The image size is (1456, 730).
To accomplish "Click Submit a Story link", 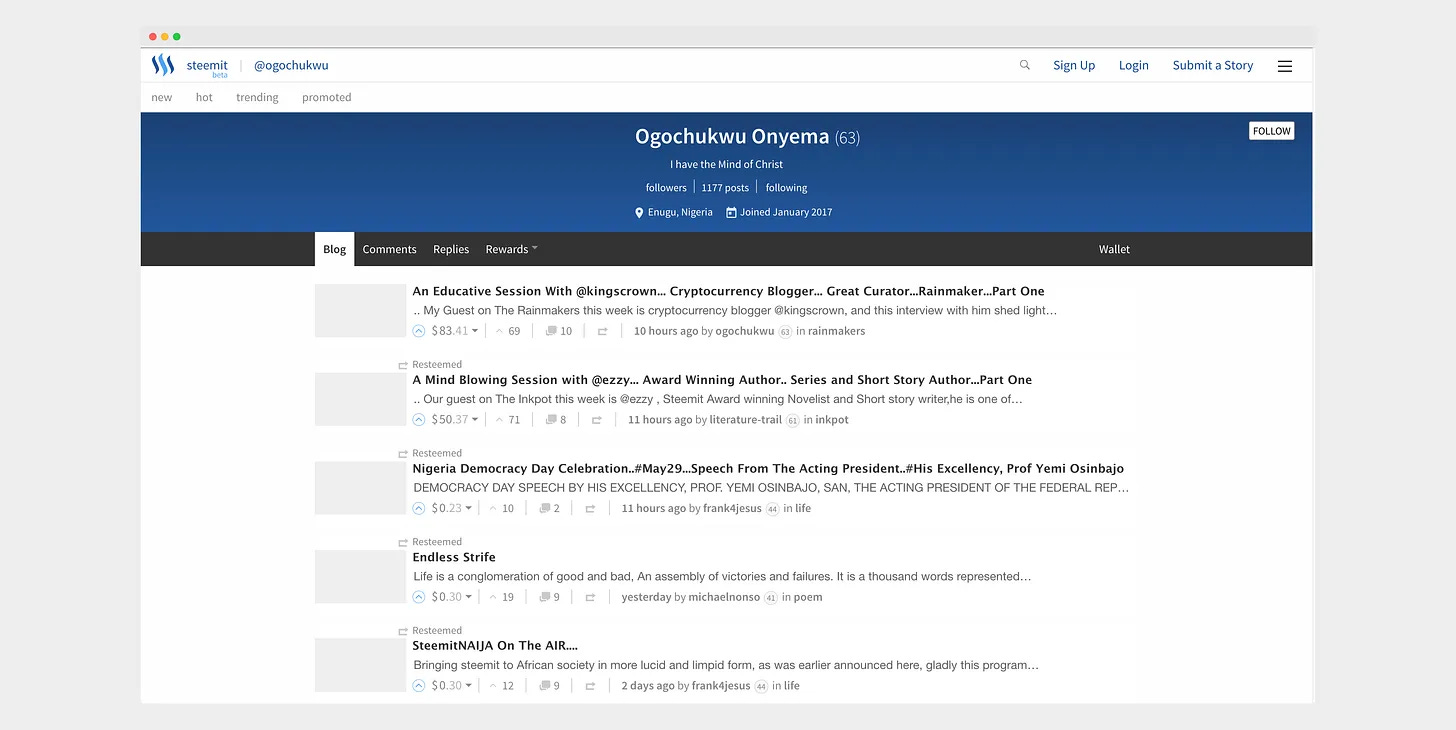I will point(1213,65).
